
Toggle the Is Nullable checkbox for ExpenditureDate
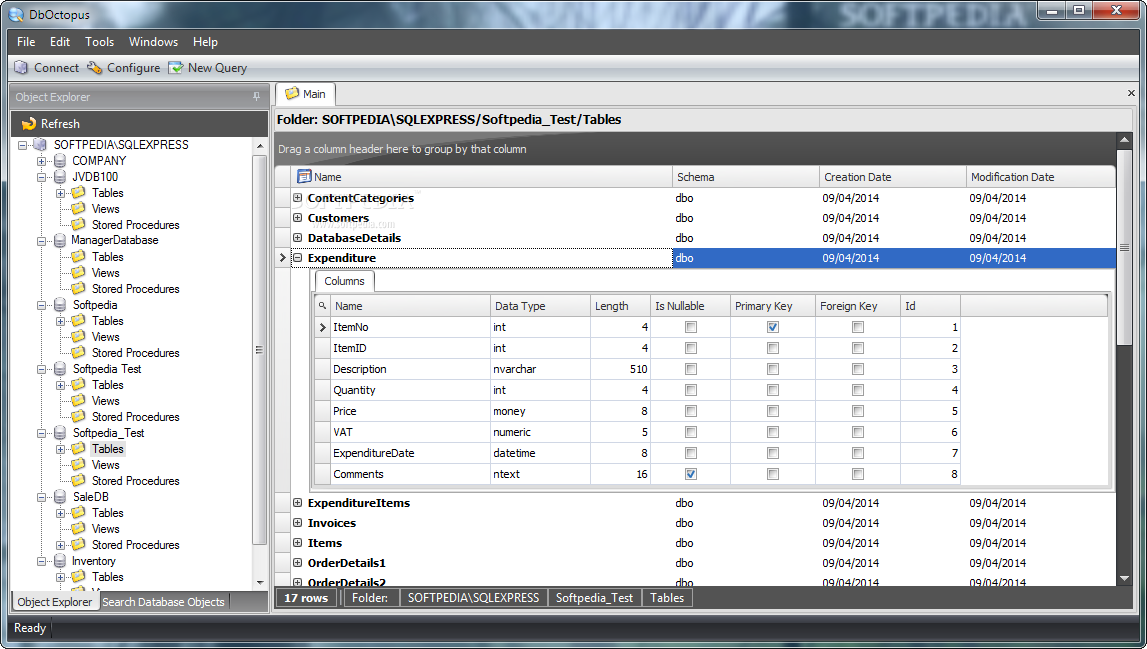(x=691, y=454)
